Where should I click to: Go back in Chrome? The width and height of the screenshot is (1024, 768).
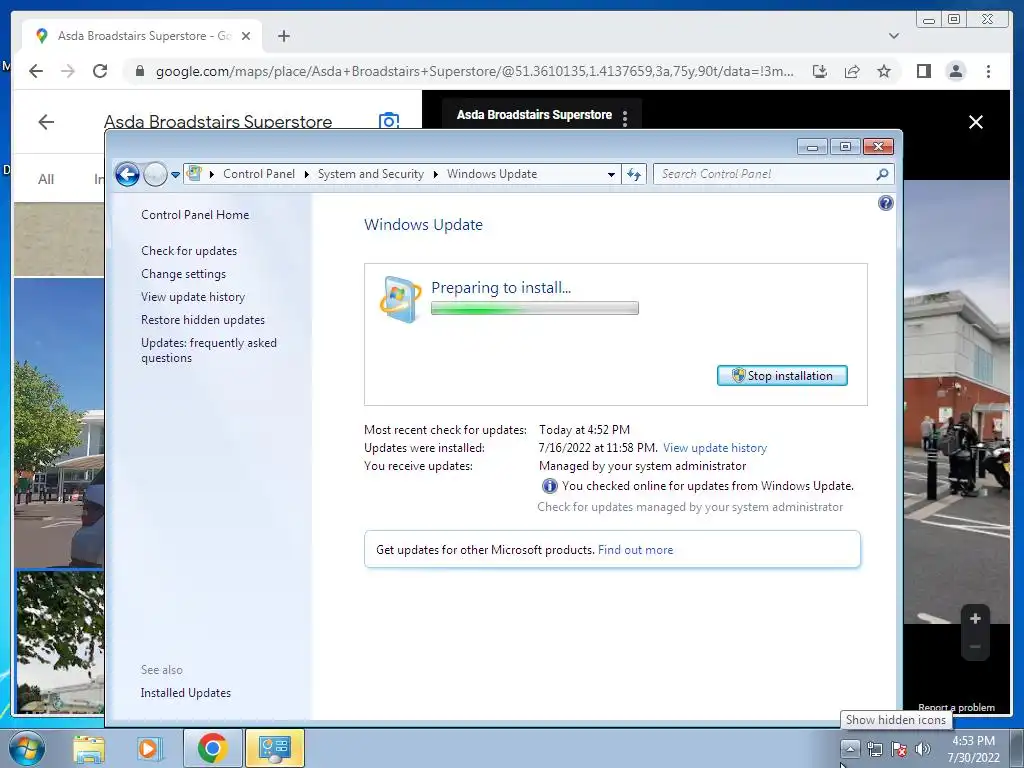[x=36, y=71]
